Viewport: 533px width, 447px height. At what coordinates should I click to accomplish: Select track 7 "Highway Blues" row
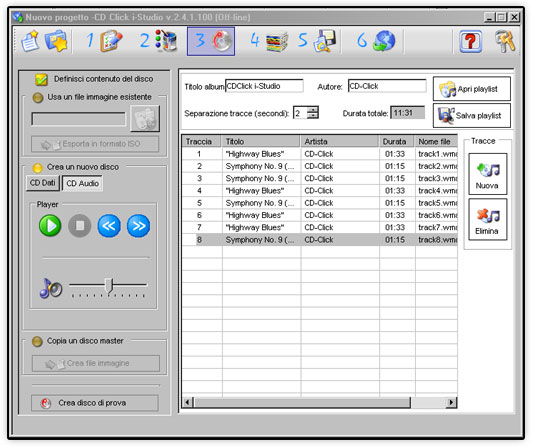320,228
